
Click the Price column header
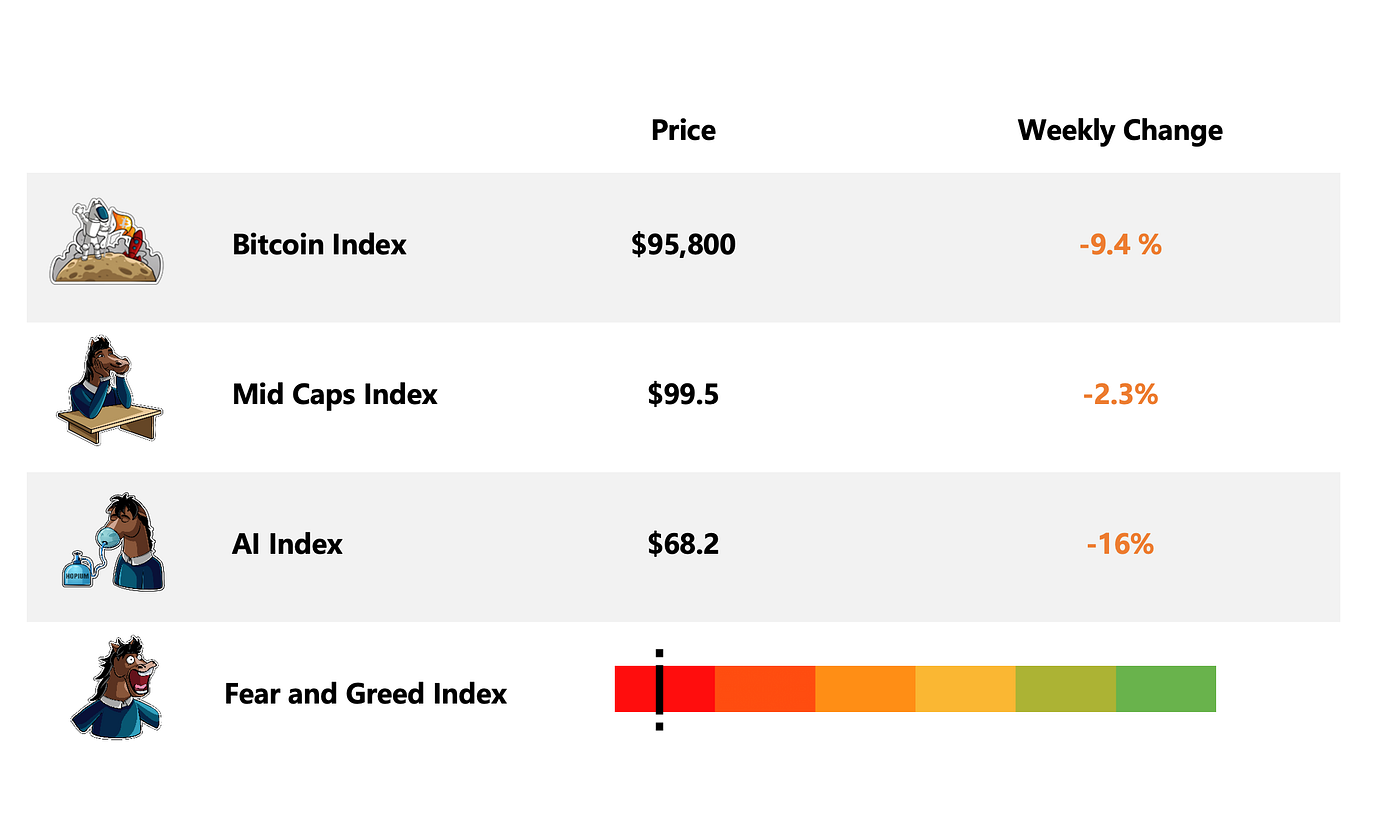point(683,130)
